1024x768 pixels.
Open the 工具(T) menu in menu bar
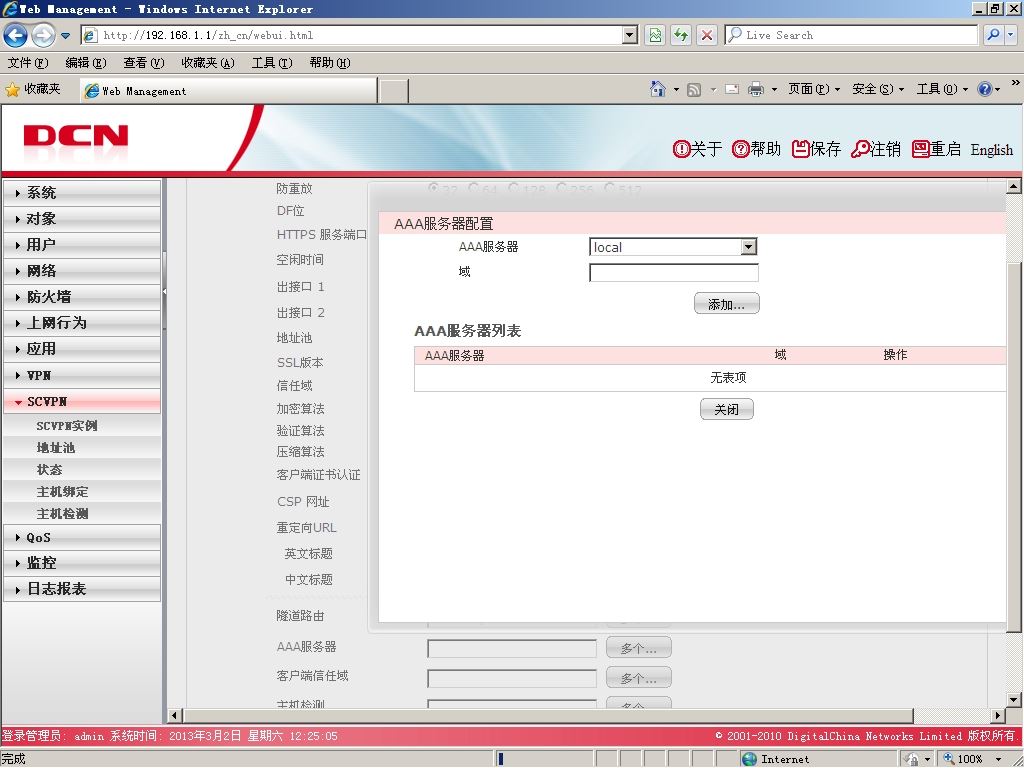(272, 63)
